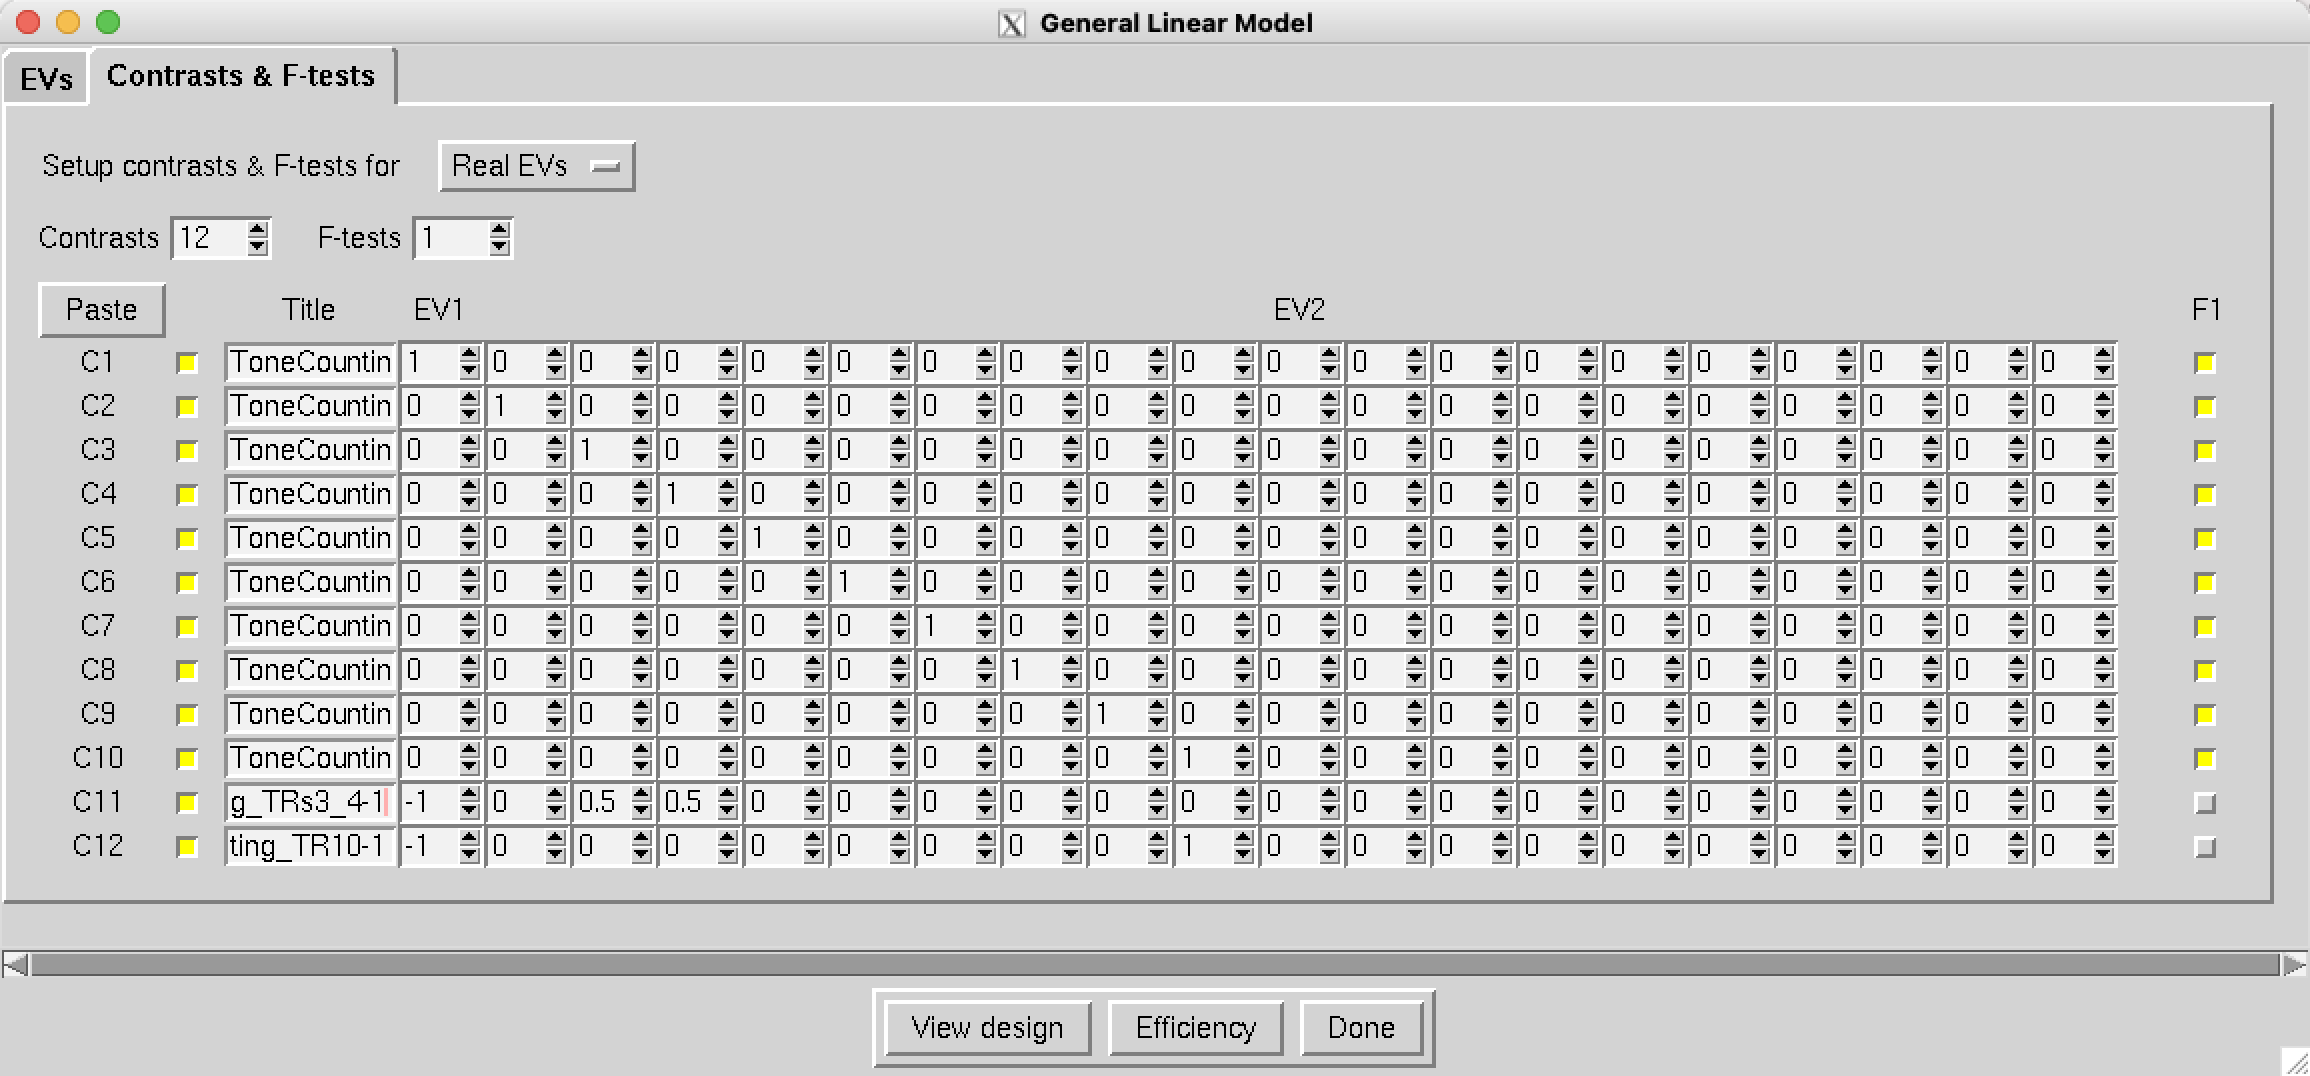Viewport: 2310px width, 1076px height.
Task: Increase the Contrasts count stepper
Action: coord(258,230)
